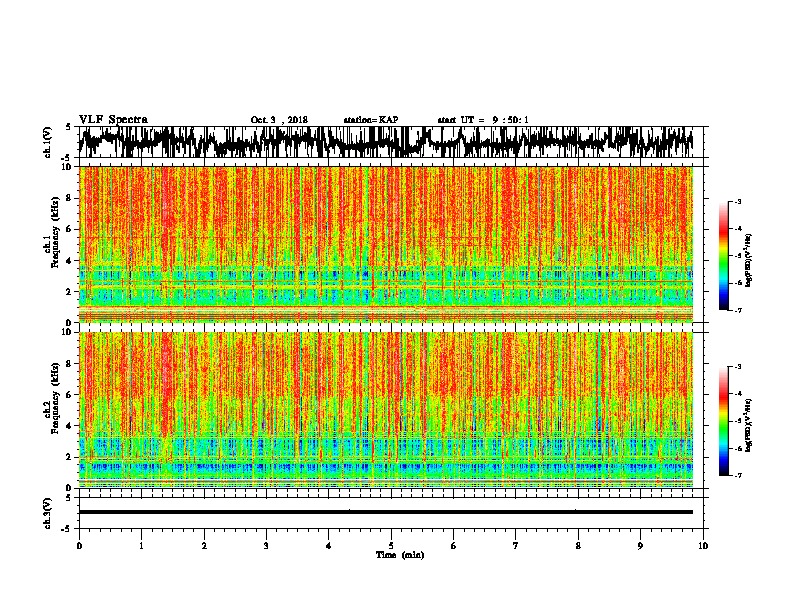Click the "5" tick on ch.1(V) axis

click(x=68, y=127)
